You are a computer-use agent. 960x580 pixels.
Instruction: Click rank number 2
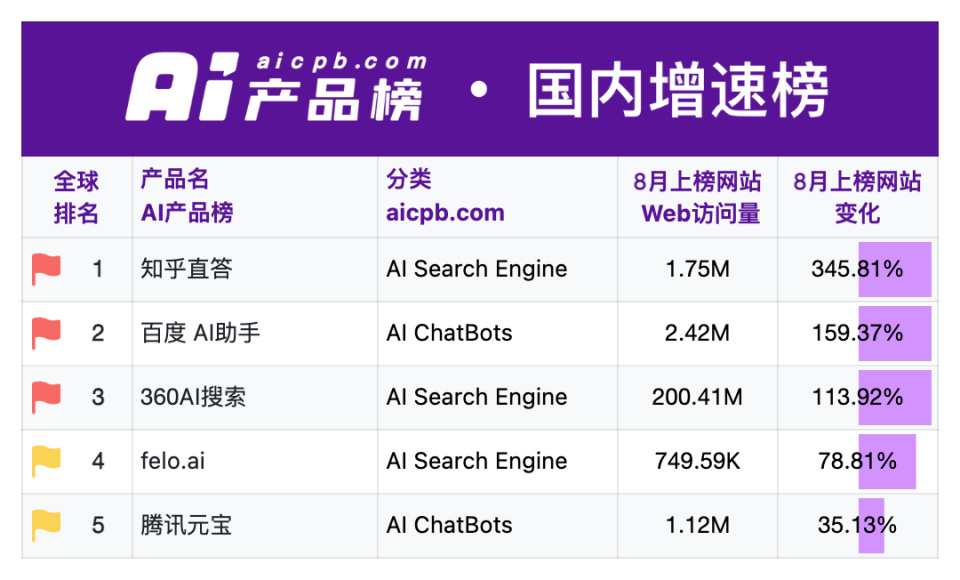97,333
